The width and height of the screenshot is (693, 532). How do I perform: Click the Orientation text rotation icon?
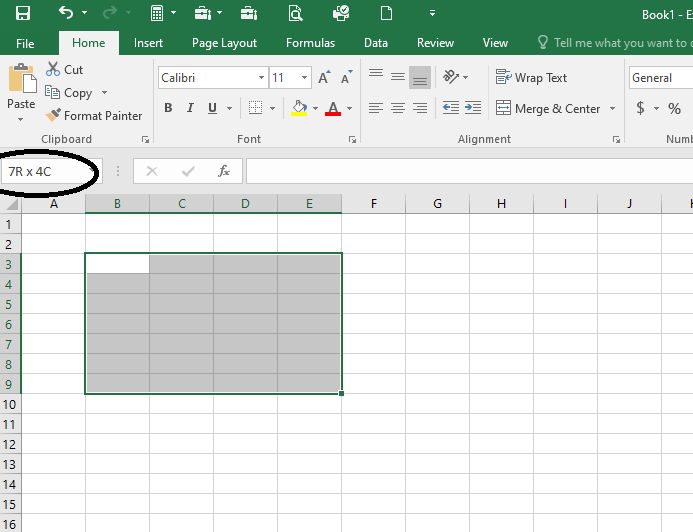tap(451, 77)
